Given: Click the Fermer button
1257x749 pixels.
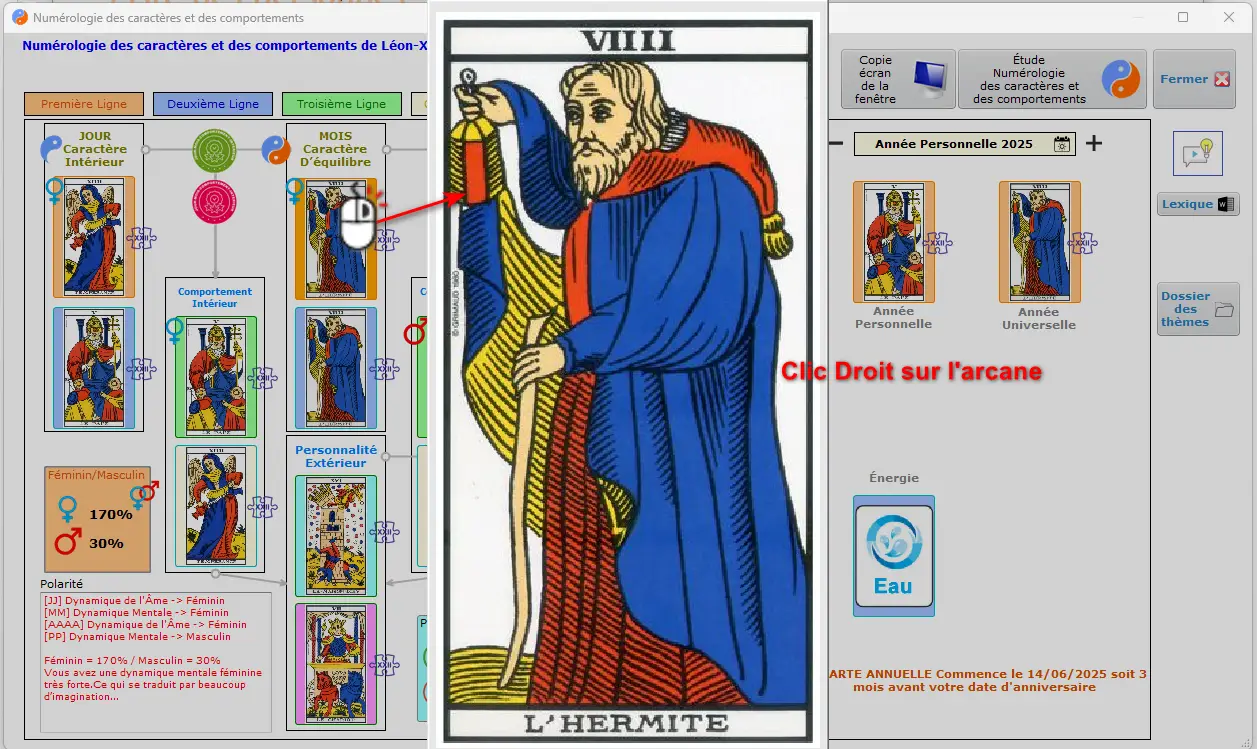Looking at the screenshot, I should pyautogui.click(x=1193, y=79).
